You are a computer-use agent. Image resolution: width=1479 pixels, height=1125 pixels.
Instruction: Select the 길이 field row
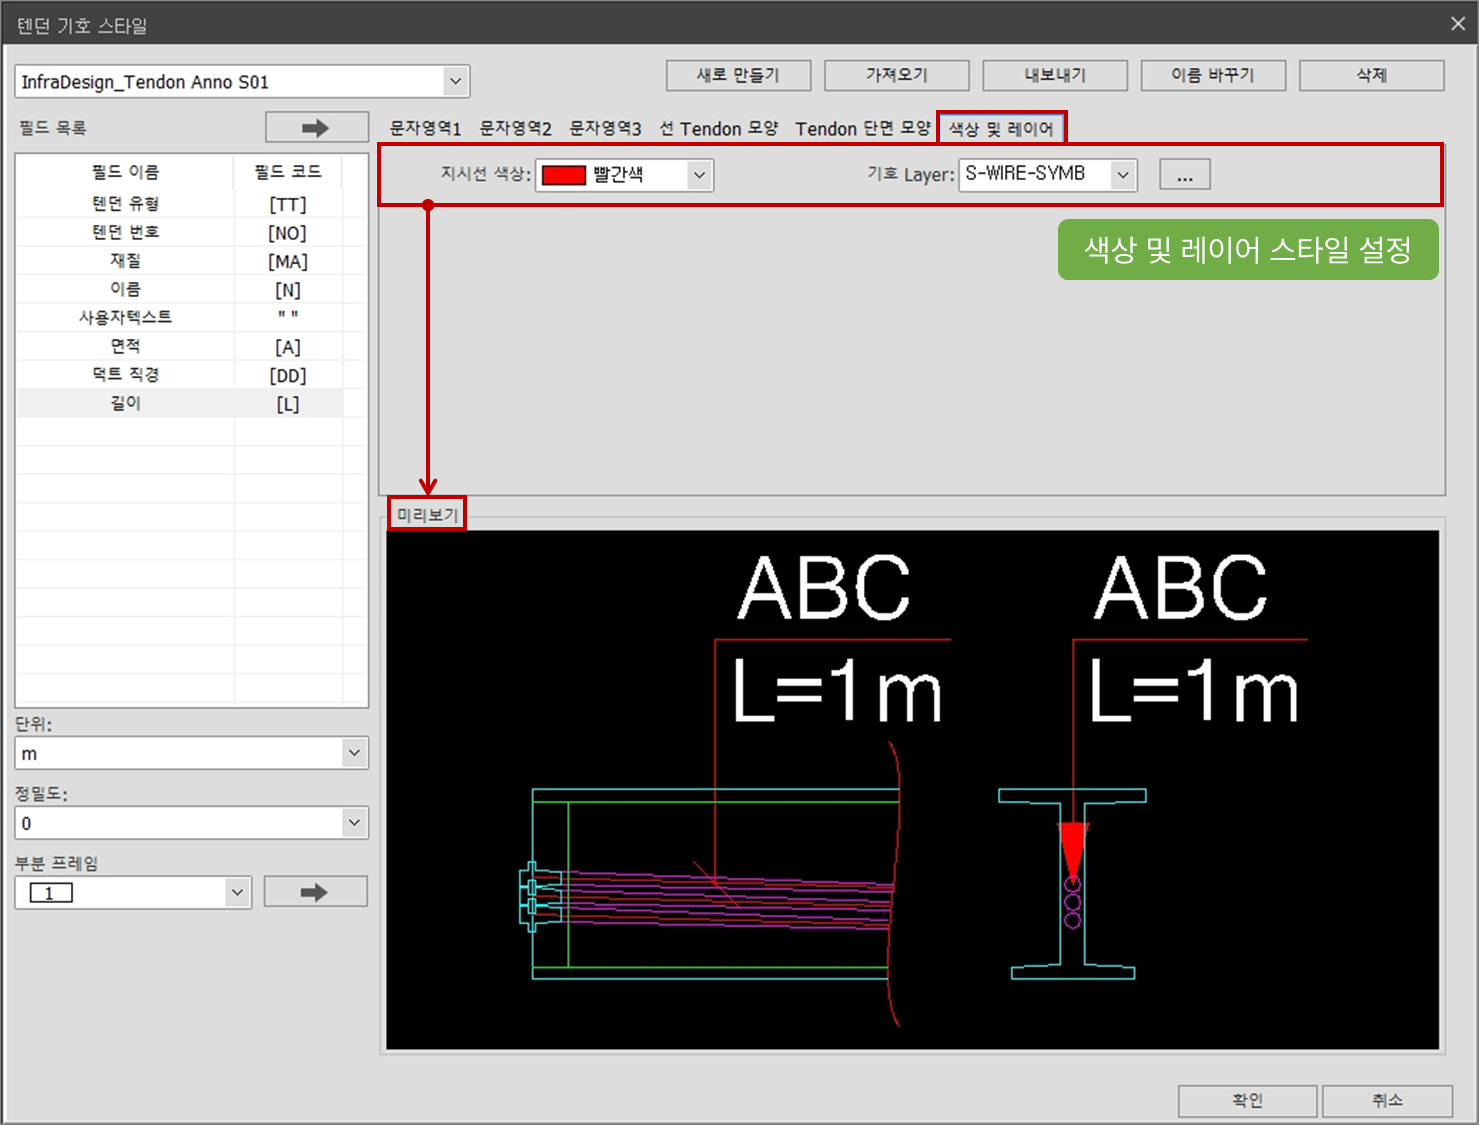coord(126,403)
